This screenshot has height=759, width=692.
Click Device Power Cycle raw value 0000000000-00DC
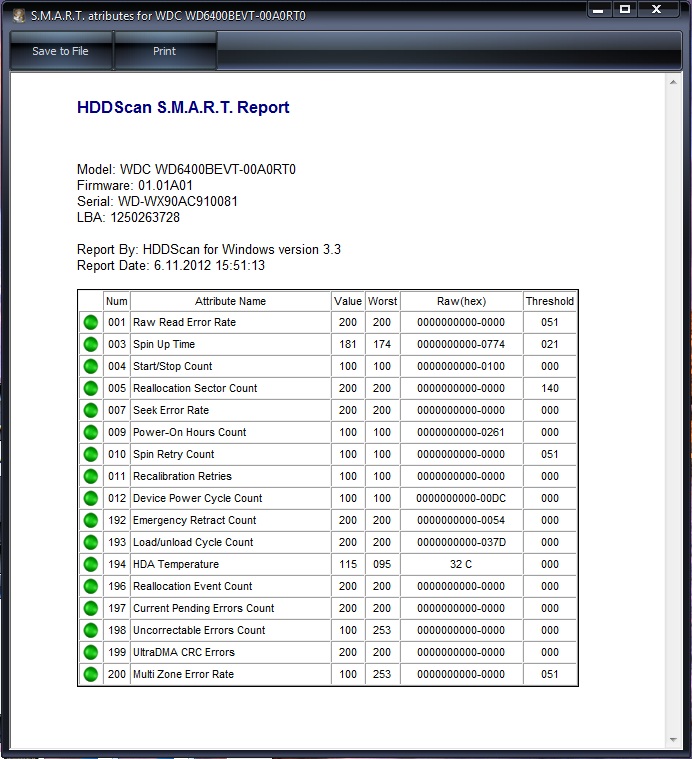[x=461, y=499]
